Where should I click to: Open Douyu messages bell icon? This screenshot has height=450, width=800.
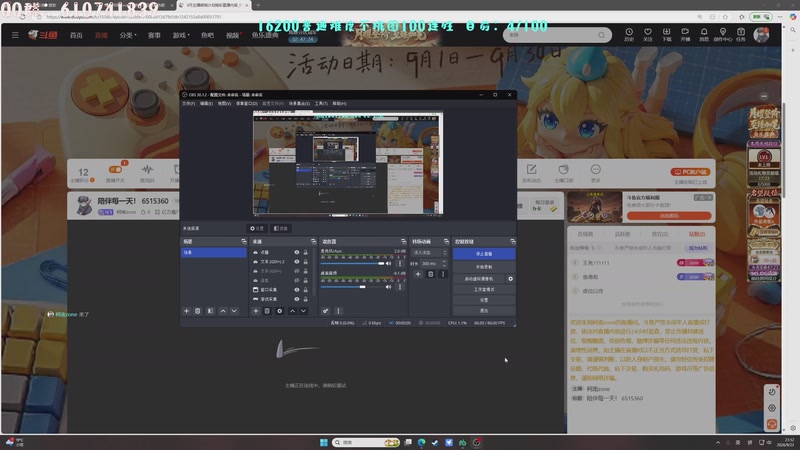click(704, 34)
